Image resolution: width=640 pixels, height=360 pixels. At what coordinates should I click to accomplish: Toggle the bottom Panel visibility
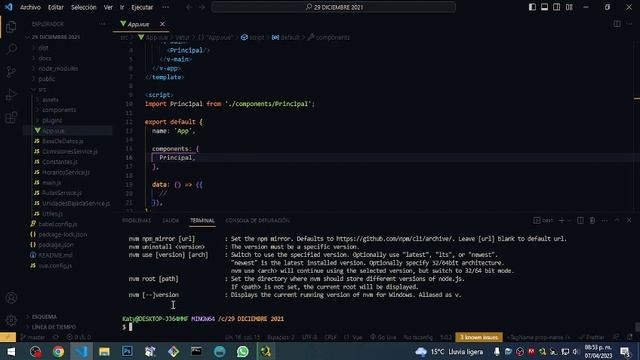pyautogui.click(x=544, y=7)
